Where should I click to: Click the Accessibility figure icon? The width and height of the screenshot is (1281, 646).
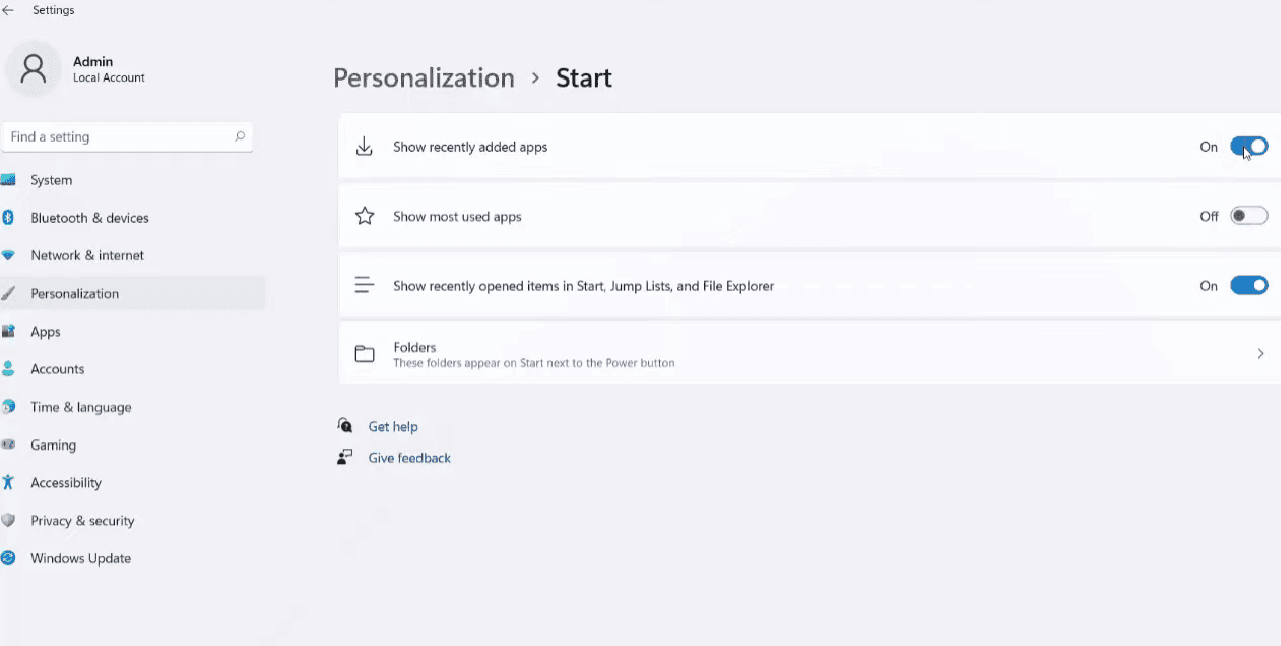pyautogui.click(x=7, y=482)
